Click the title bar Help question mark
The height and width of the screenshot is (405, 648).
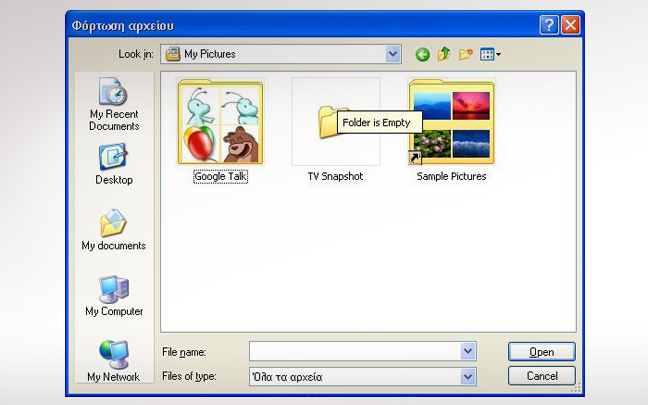click(x=549, y=25)
